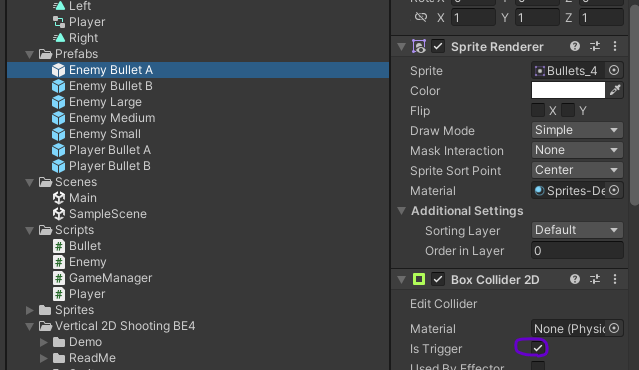Open the Mask Interaction dropdown
The width and height of the screenshot is (639, 370).
577,150
